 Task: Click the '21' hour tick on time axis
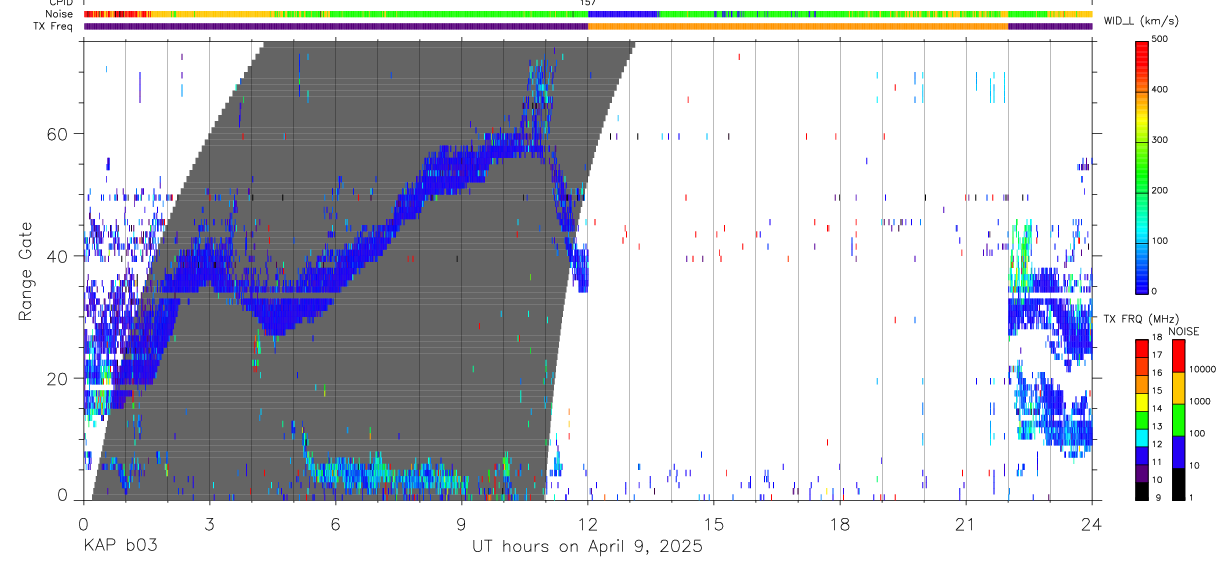click(966, 524)
